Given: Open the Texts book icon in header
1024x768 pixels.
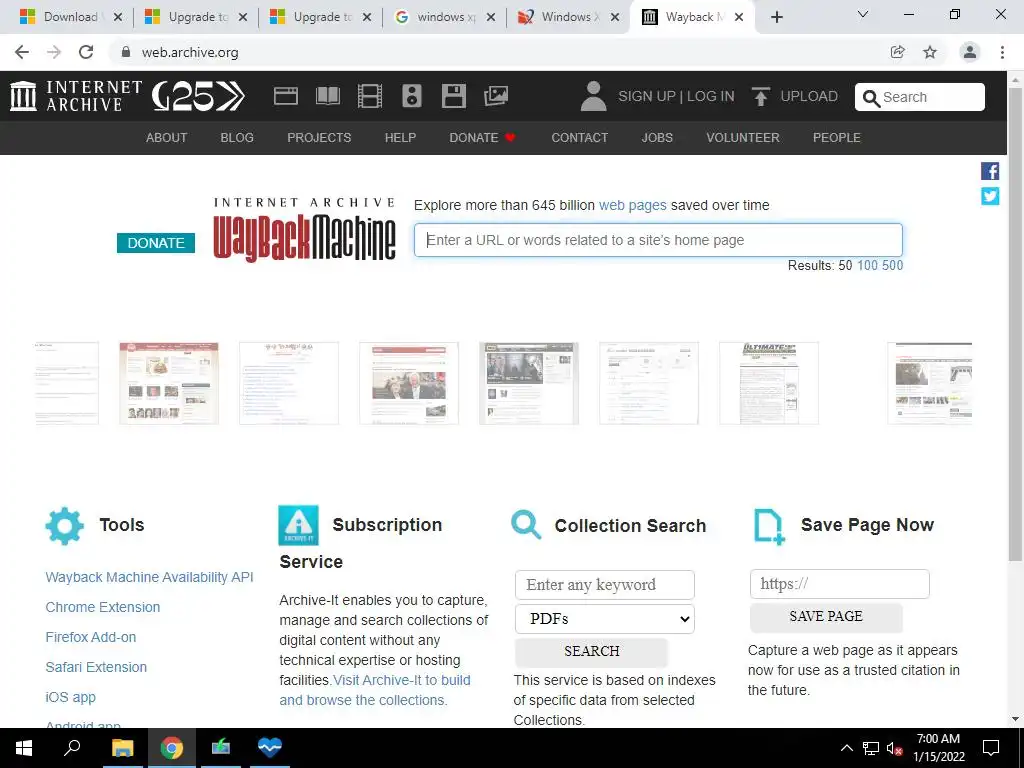Looking at the screenshot, I should (328, 96).
